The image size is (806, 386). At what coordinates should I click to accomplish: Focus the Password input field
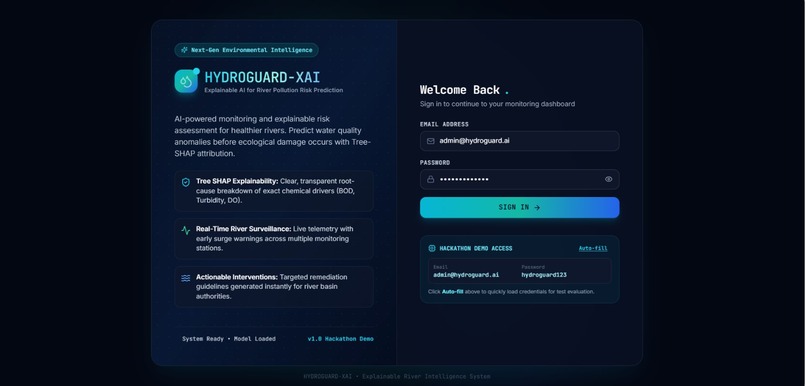[x=520, y=179]
